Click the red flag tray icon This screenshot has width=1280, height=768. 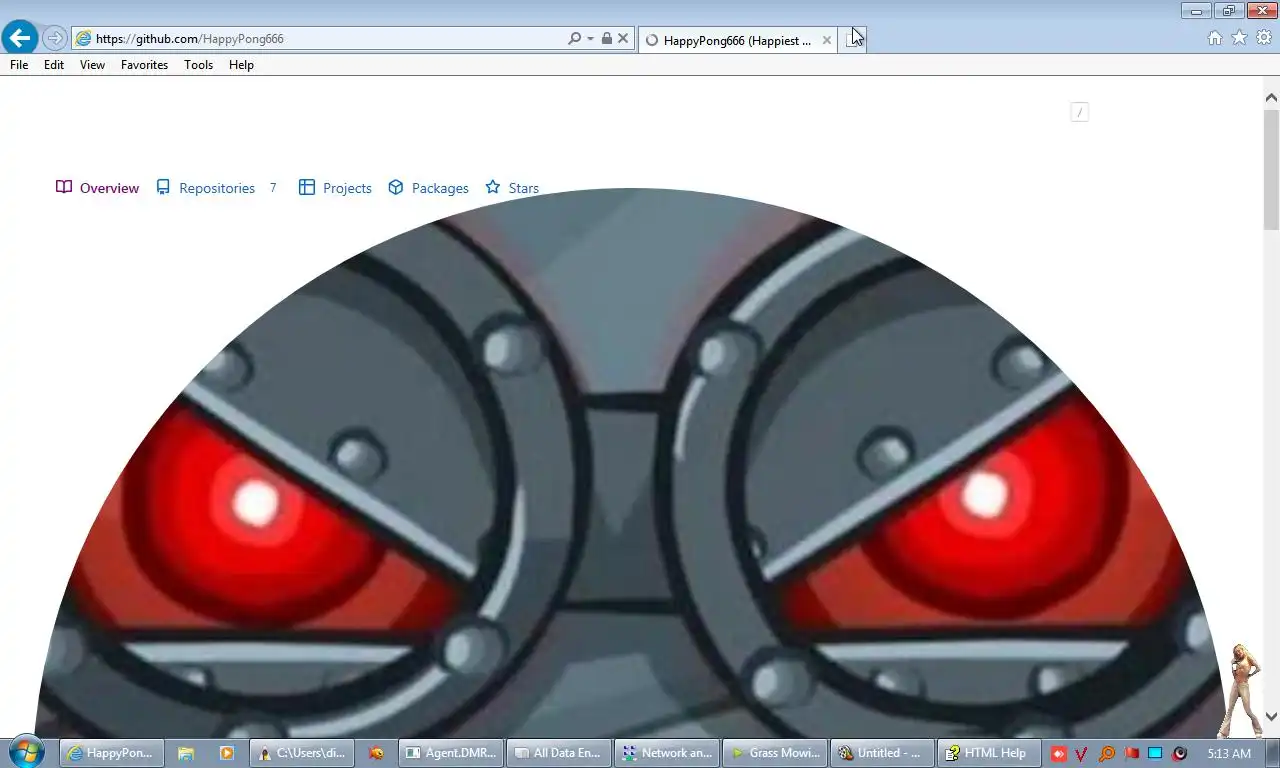point(1131,753)
